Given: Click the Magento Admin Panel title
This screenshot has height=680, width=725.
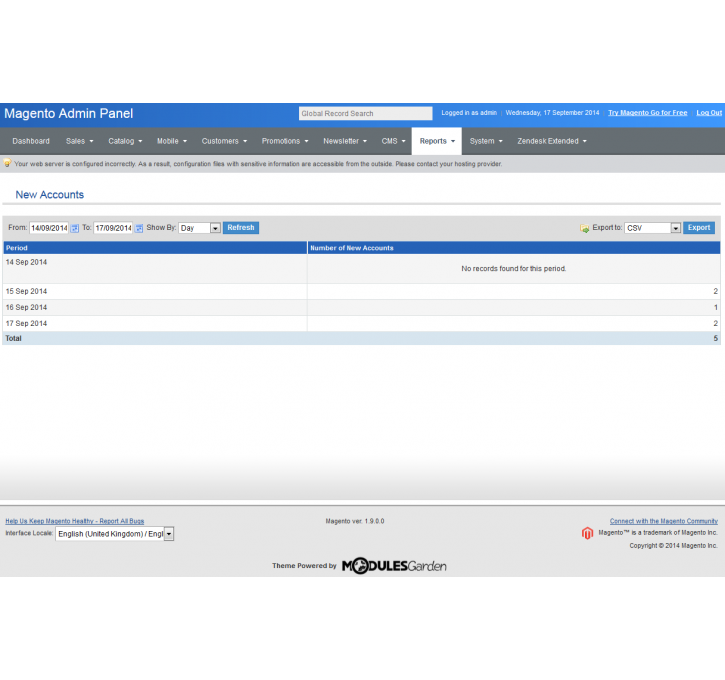Looking at the screenshot, I should coord(68,114).
